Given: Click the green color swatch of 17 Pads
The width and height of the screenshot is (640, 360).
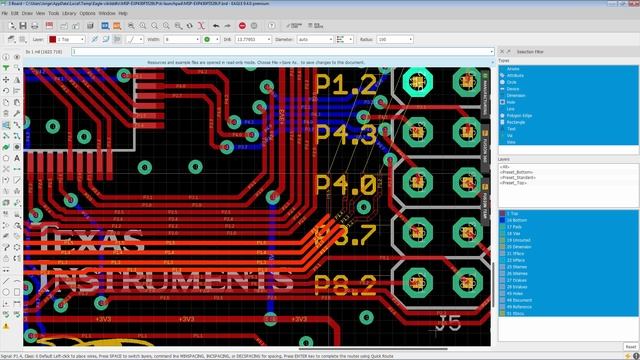Looking at the screenshot, I should (502, 227).
